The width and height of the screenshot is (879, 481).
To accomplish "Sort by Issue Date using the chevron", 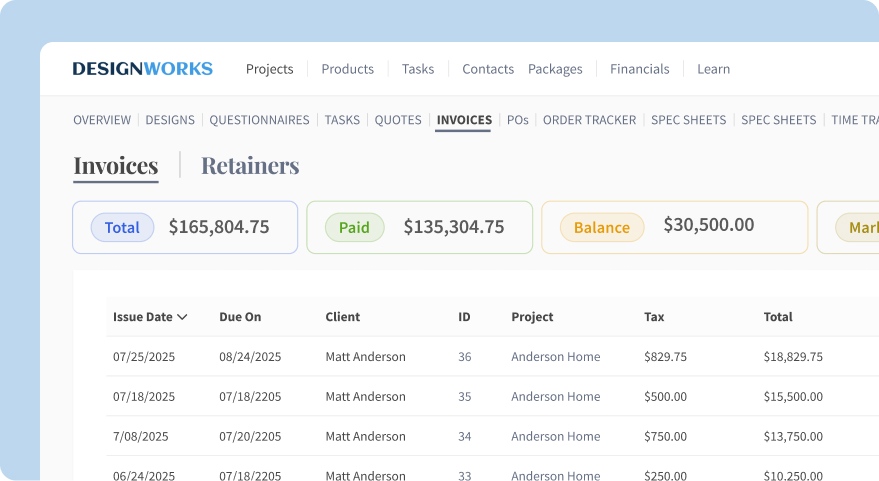I will 182,317.
